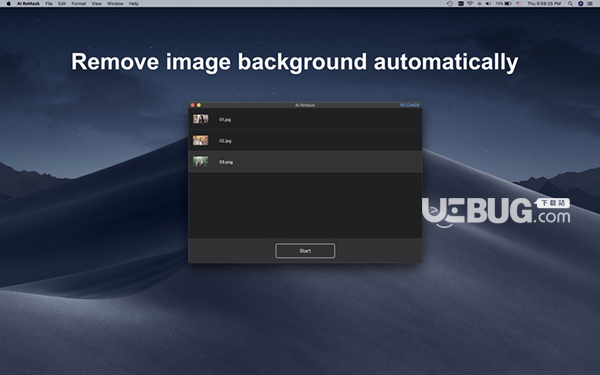Image resolution: width=600 pixels, height=375 pixels.
Task: Open the Window menu
Action: [115, 3]
